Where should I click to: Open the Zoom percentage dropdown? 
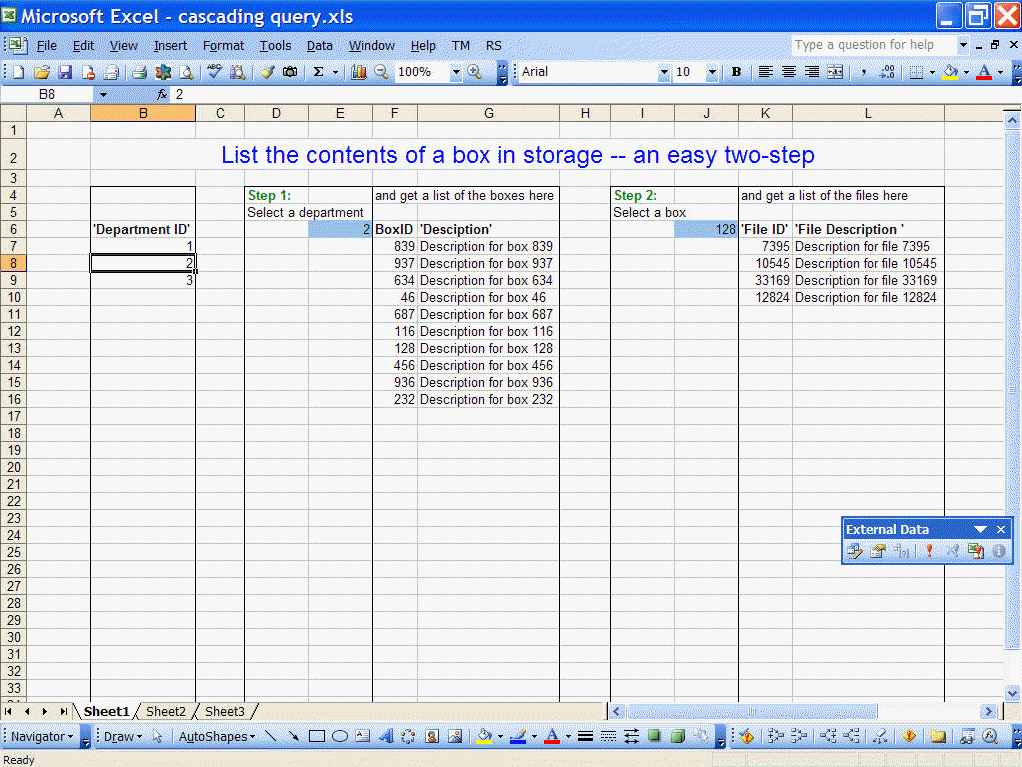pyautogui.click(x=456, y=72)
